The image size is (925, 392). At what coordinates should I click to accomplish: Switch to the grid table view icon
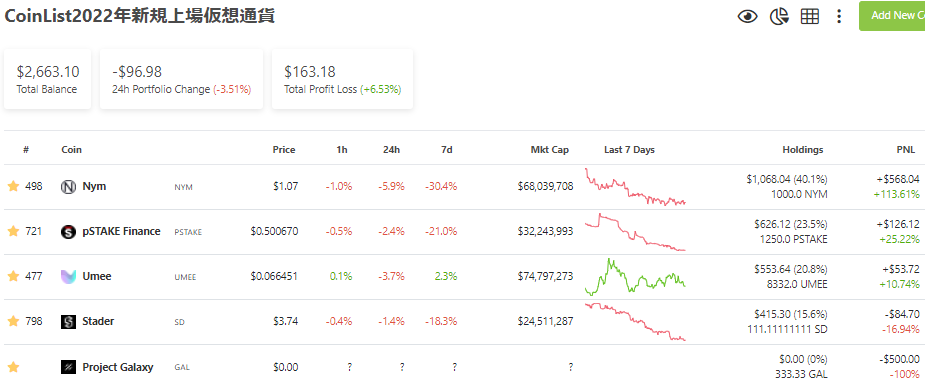[809, 17]
